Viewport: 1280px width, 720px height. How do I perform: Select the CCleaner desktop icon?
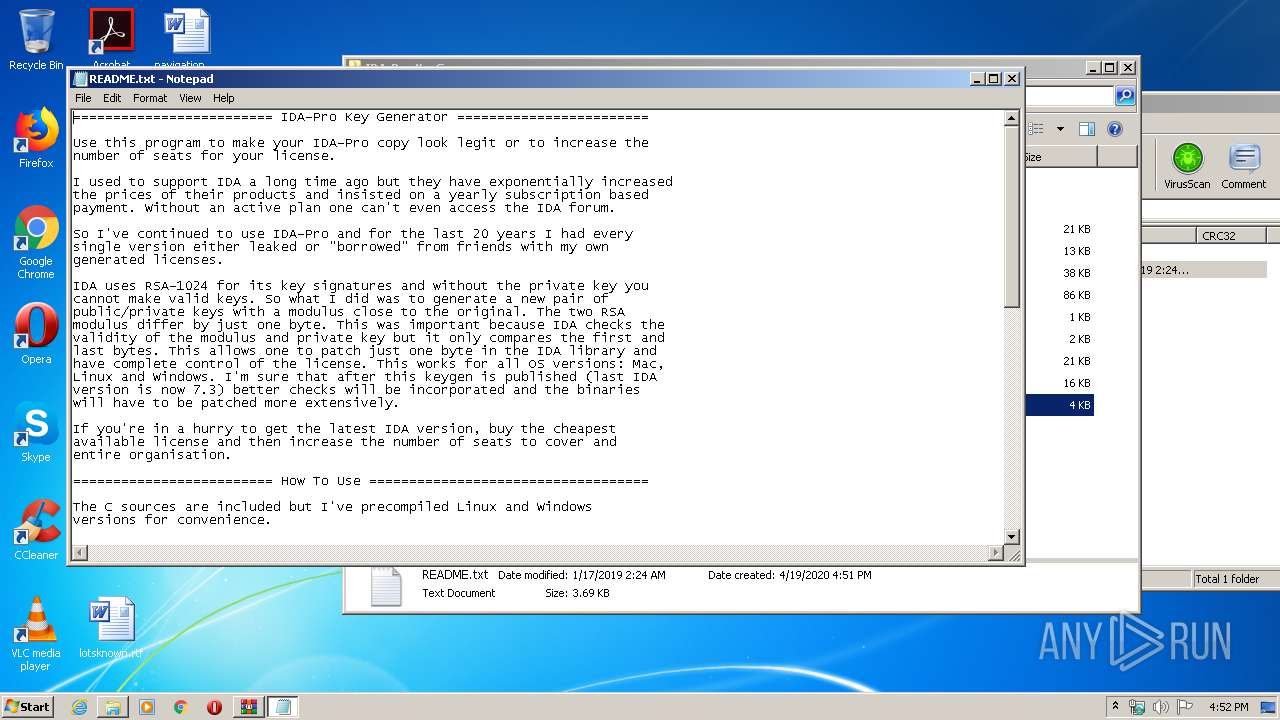[x=36, y=530]
